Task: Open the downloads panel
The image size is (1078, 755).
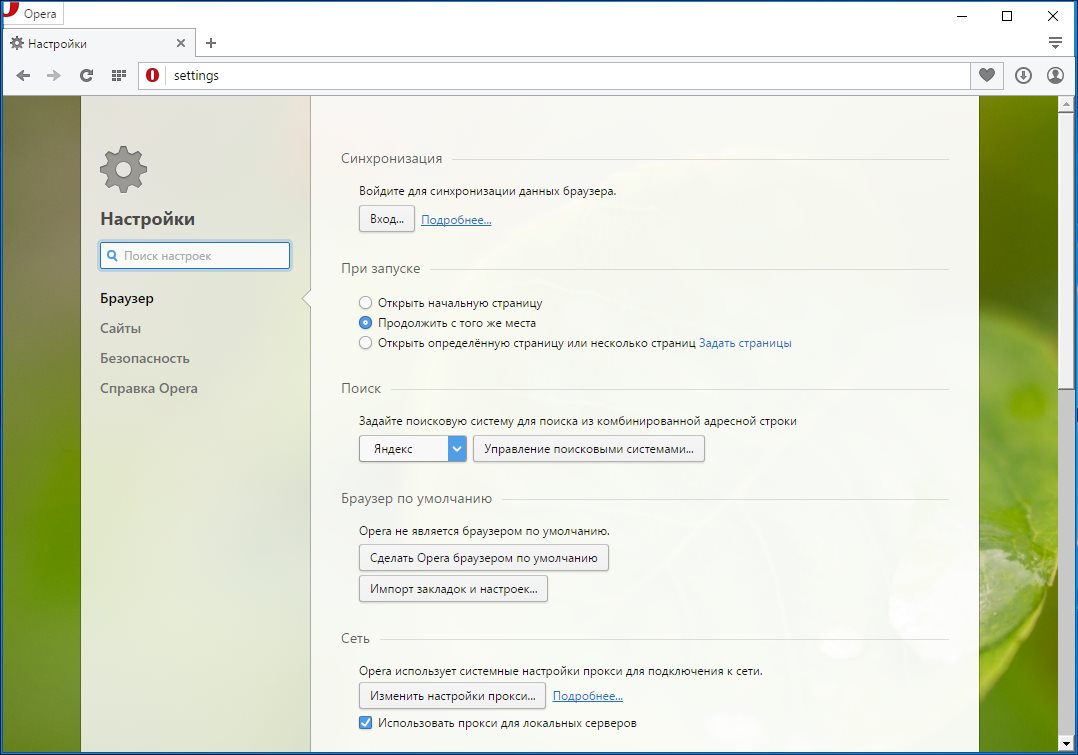Action: point(1023,76)
